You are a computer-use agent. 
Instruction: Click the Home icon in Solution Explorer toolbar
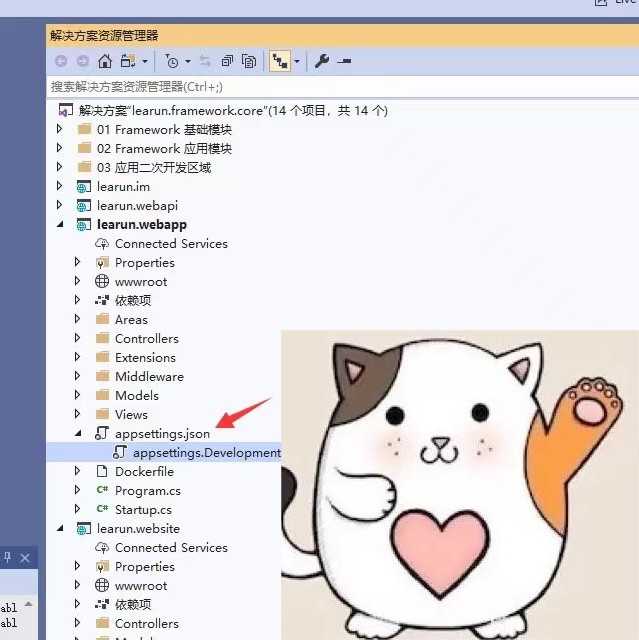pos(105,61)
